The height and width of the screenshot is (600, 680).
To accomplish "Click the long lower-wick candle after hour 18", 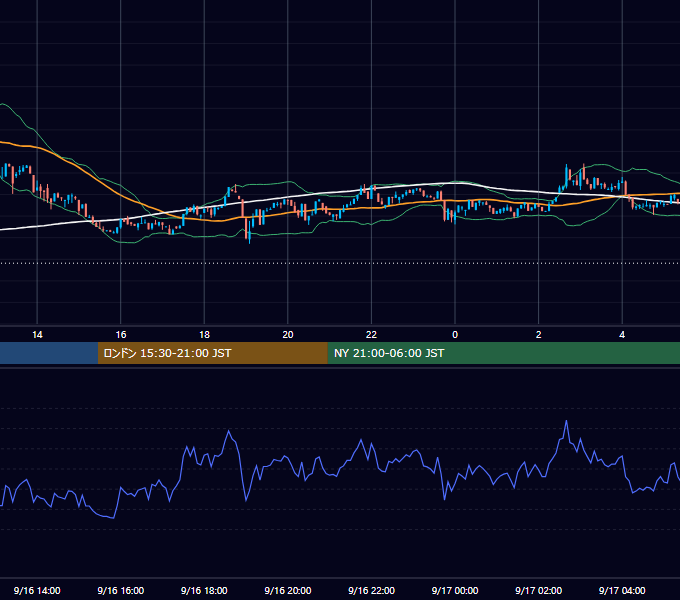I will [250, 231].
